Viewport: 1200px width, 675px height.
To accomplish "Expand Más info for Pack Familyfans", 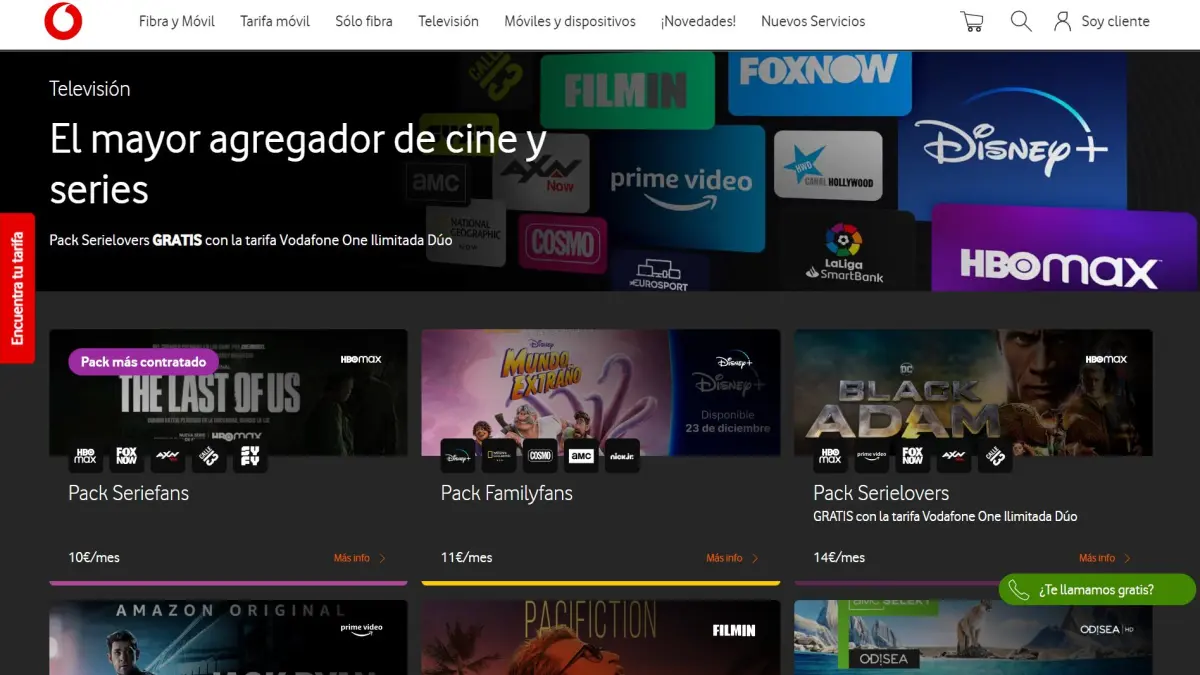I will 732,558.
